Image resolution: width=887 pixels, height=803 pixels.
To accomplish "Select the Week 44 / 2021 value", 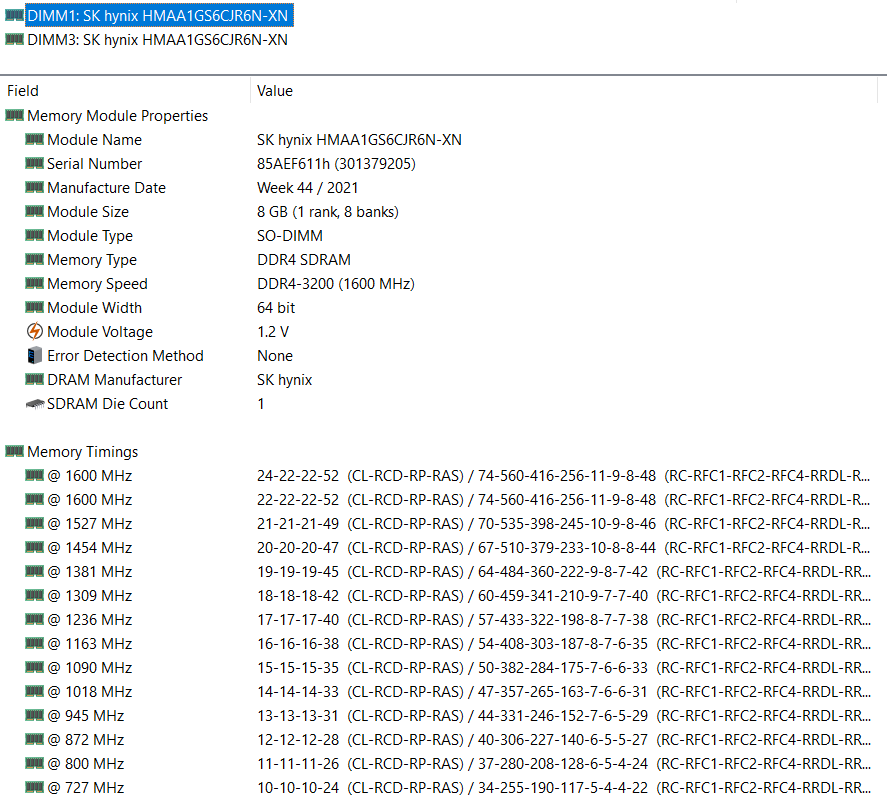I will [x=307, y=188].
